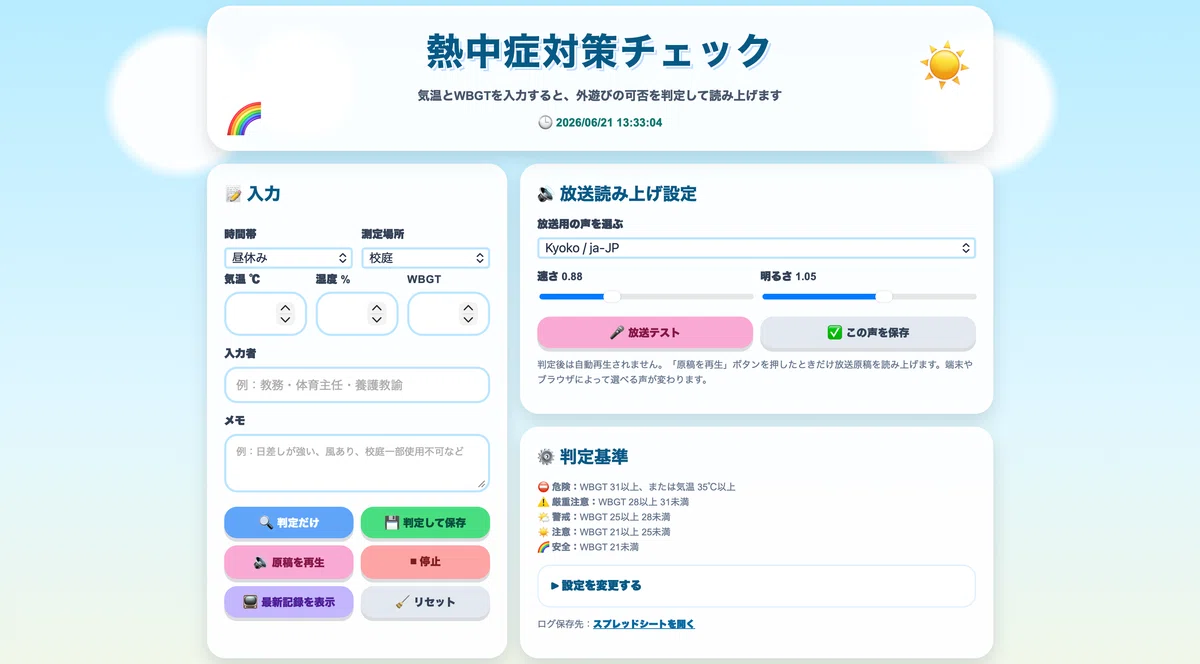This screenshot has width=1200, height=664.
Task: Click the memo icon beside 入力 heading
Action: click(233, 194)
